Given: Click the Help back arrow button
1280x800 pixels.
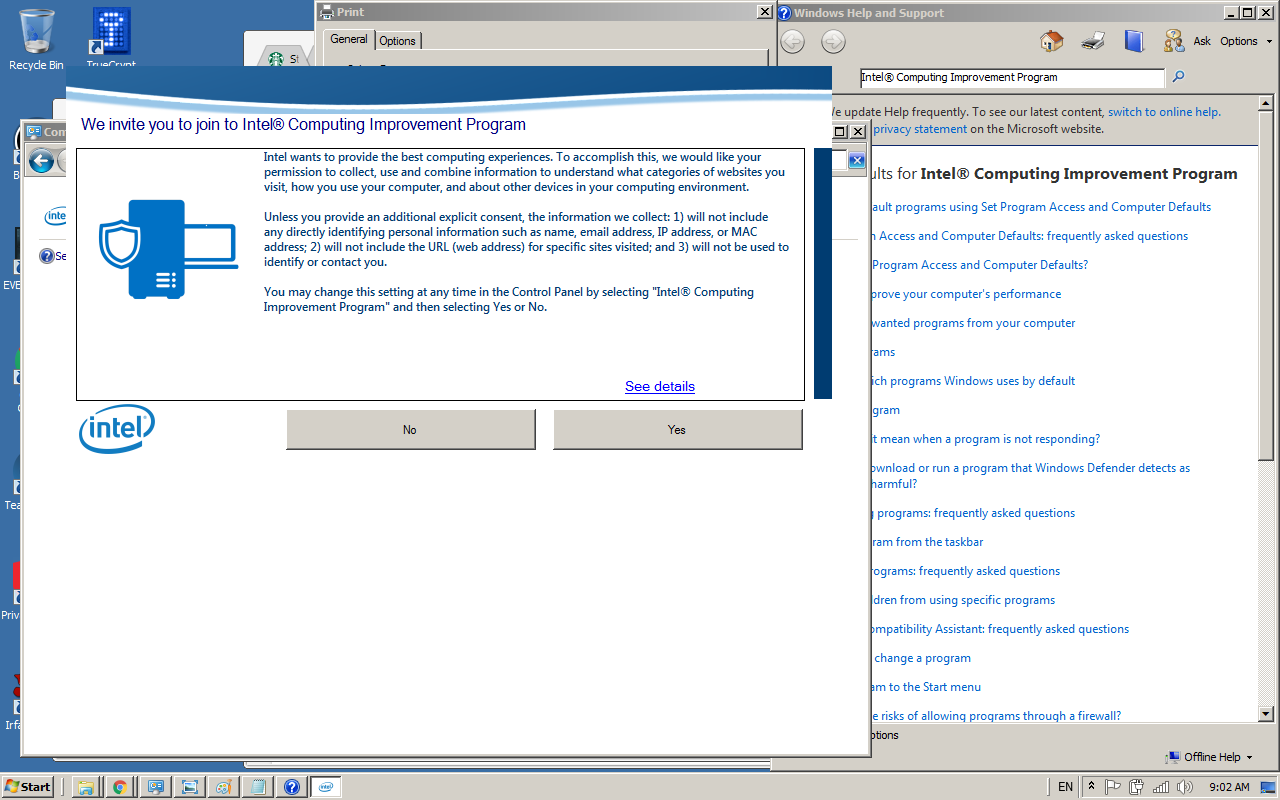Looking at the screenshot, I should click(793, 41).
